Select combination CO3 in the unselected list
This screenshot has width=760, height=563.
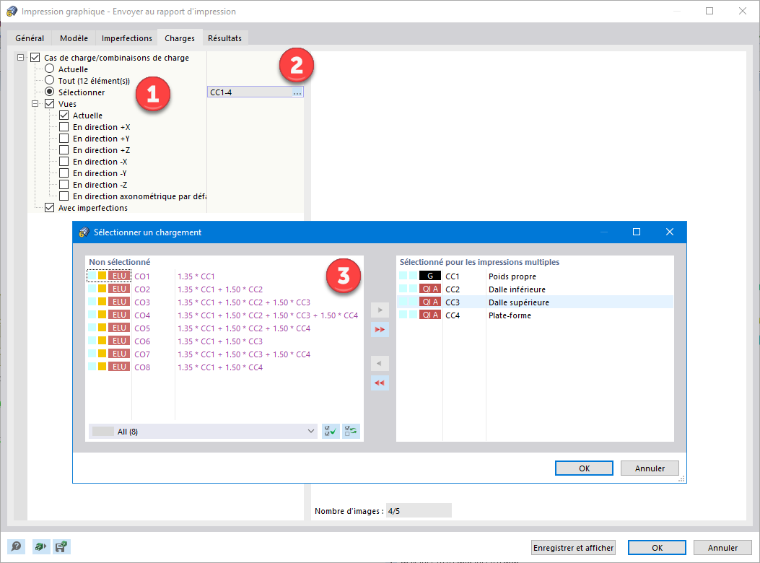pyautogui.click(x=224, y=302)
